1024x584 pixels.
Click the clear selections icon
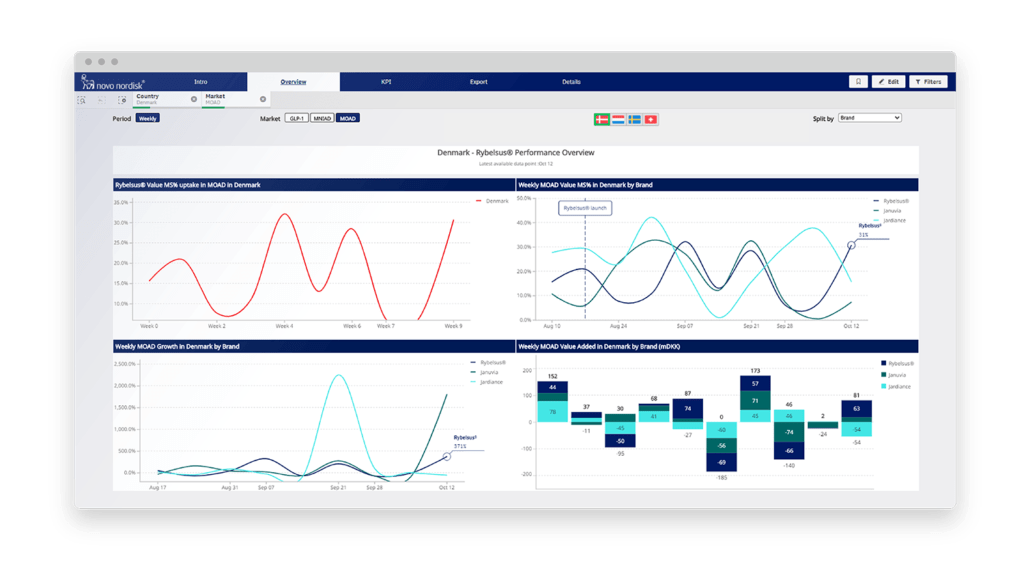click(122, 100)
